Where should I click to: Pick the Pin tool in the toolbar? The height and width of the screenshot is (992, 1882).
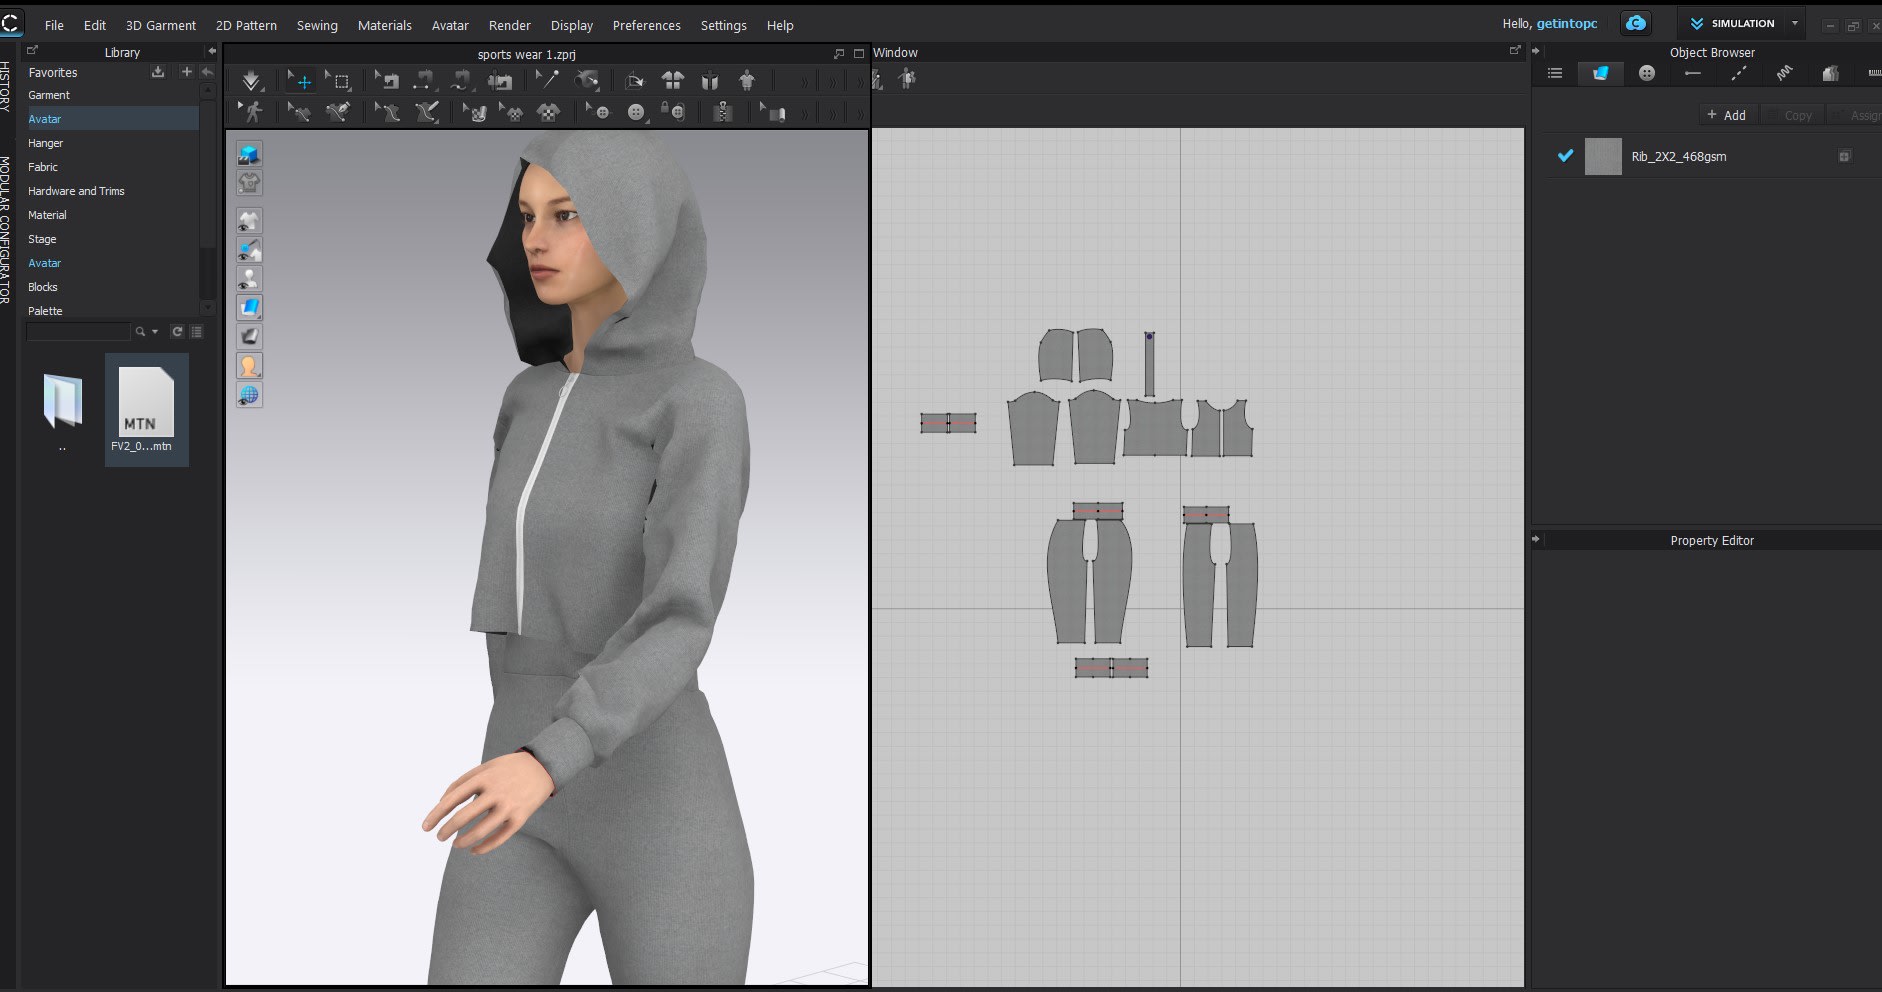click(x=545, y=80)
